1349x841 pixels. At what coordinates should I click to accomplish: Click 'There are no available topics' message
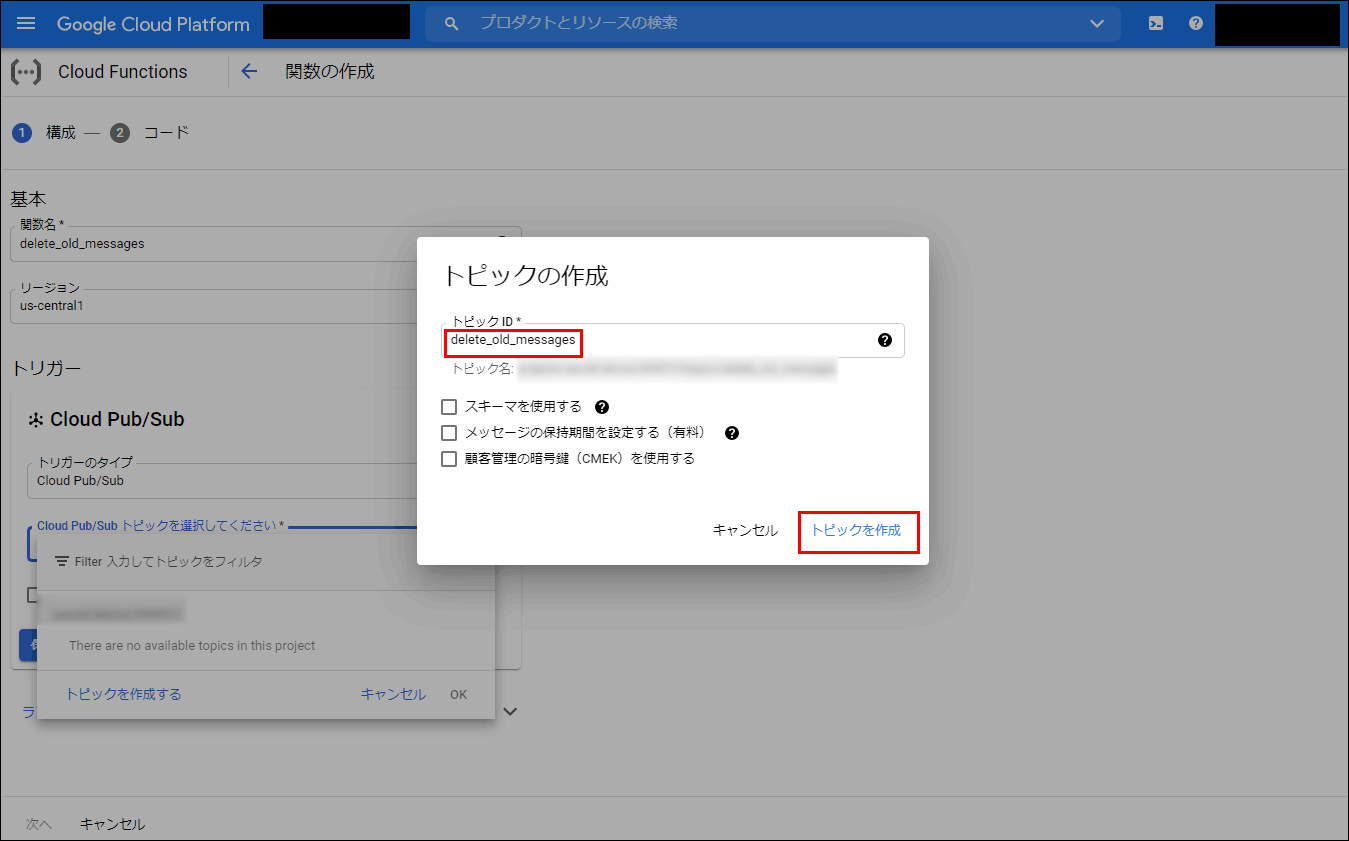192,646
